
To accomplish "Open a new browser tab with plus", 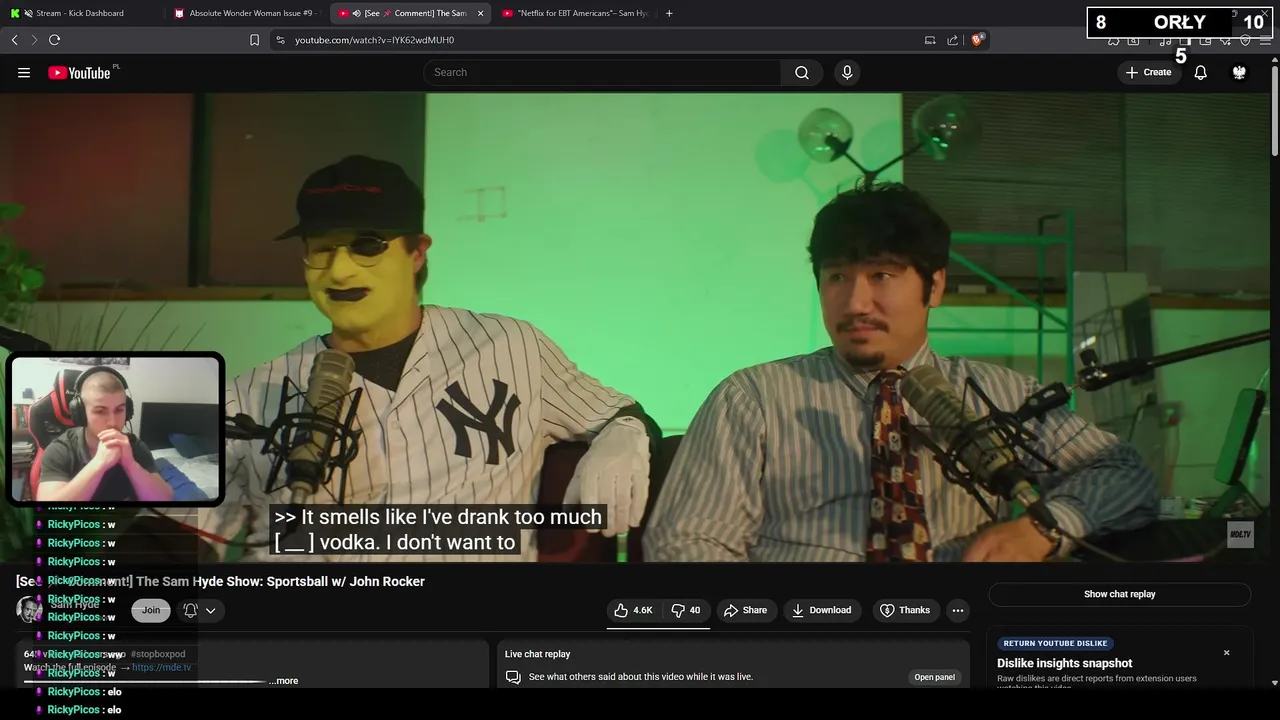I will pyautogui.click(x=669, y=13).
